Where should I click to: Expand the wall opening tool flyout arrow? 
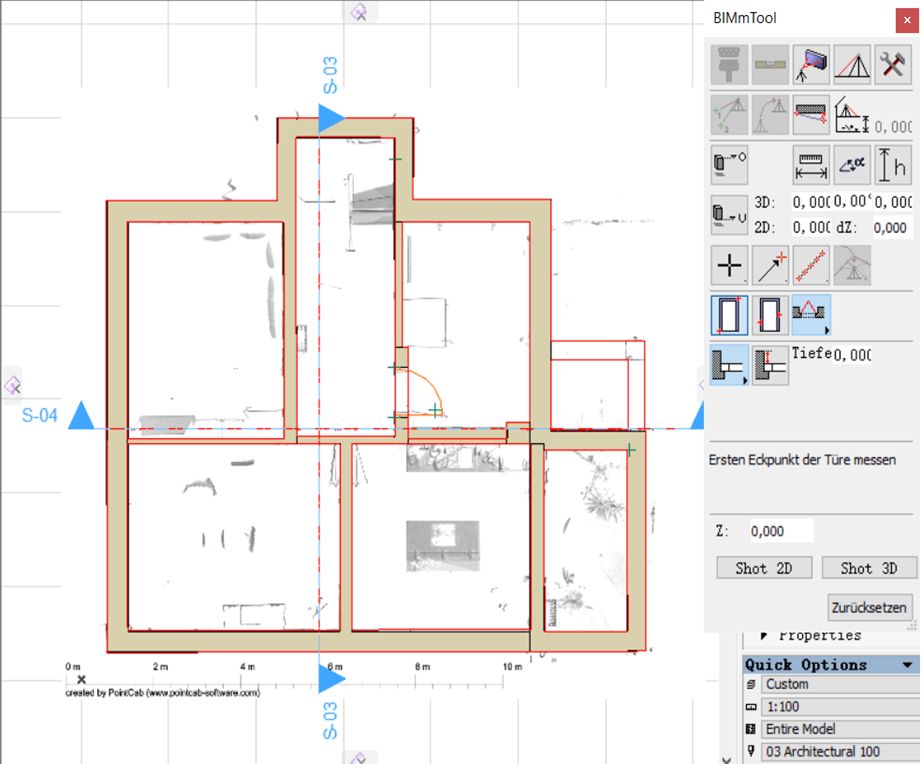tap(826, 331)
